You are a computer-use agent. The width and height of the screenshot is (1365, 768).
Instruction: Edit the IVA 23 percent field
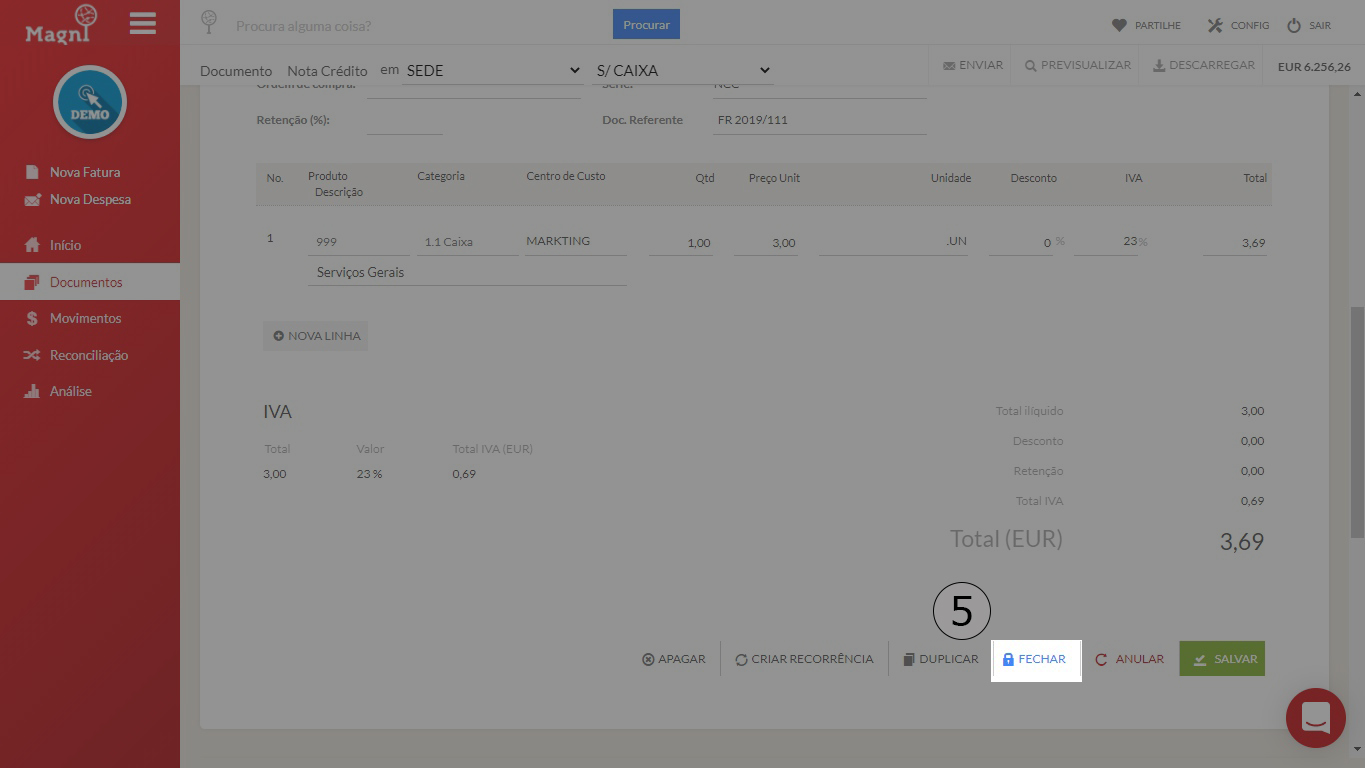[x=1106, y=243]
